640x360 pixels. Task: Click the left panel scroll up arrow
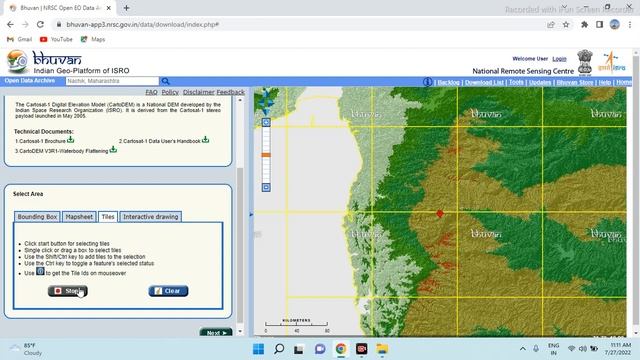tap(240, 100)
